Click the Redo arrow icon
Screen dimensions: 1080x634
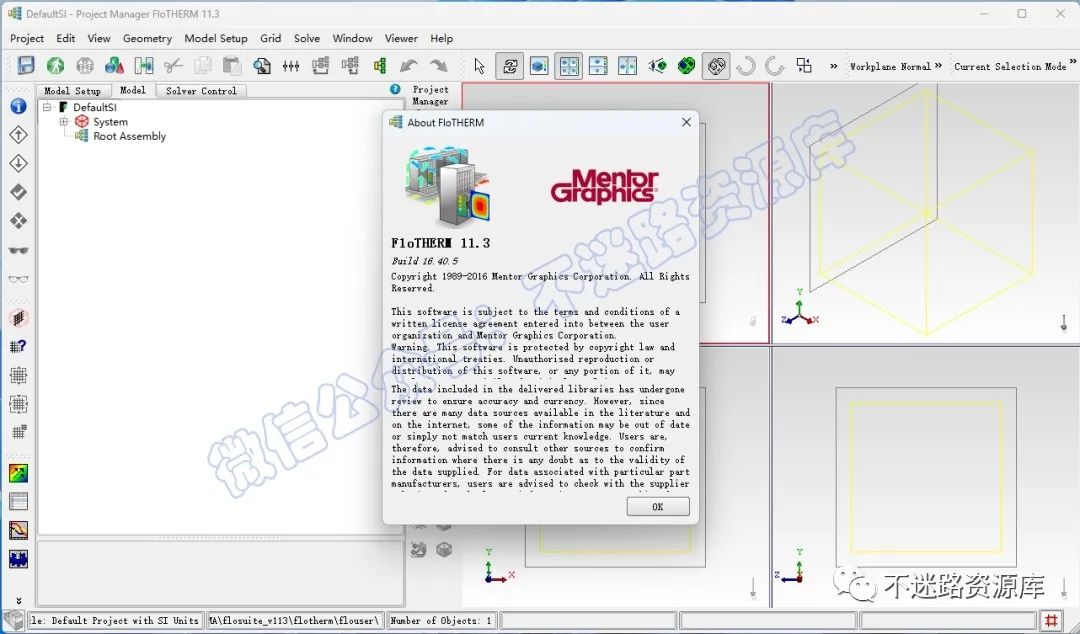tap(439, 65)
